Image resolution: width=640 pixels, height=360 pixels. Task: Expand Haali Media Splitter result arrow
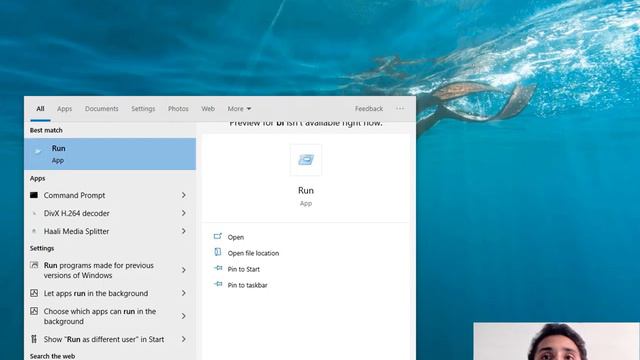pos(184,231)
